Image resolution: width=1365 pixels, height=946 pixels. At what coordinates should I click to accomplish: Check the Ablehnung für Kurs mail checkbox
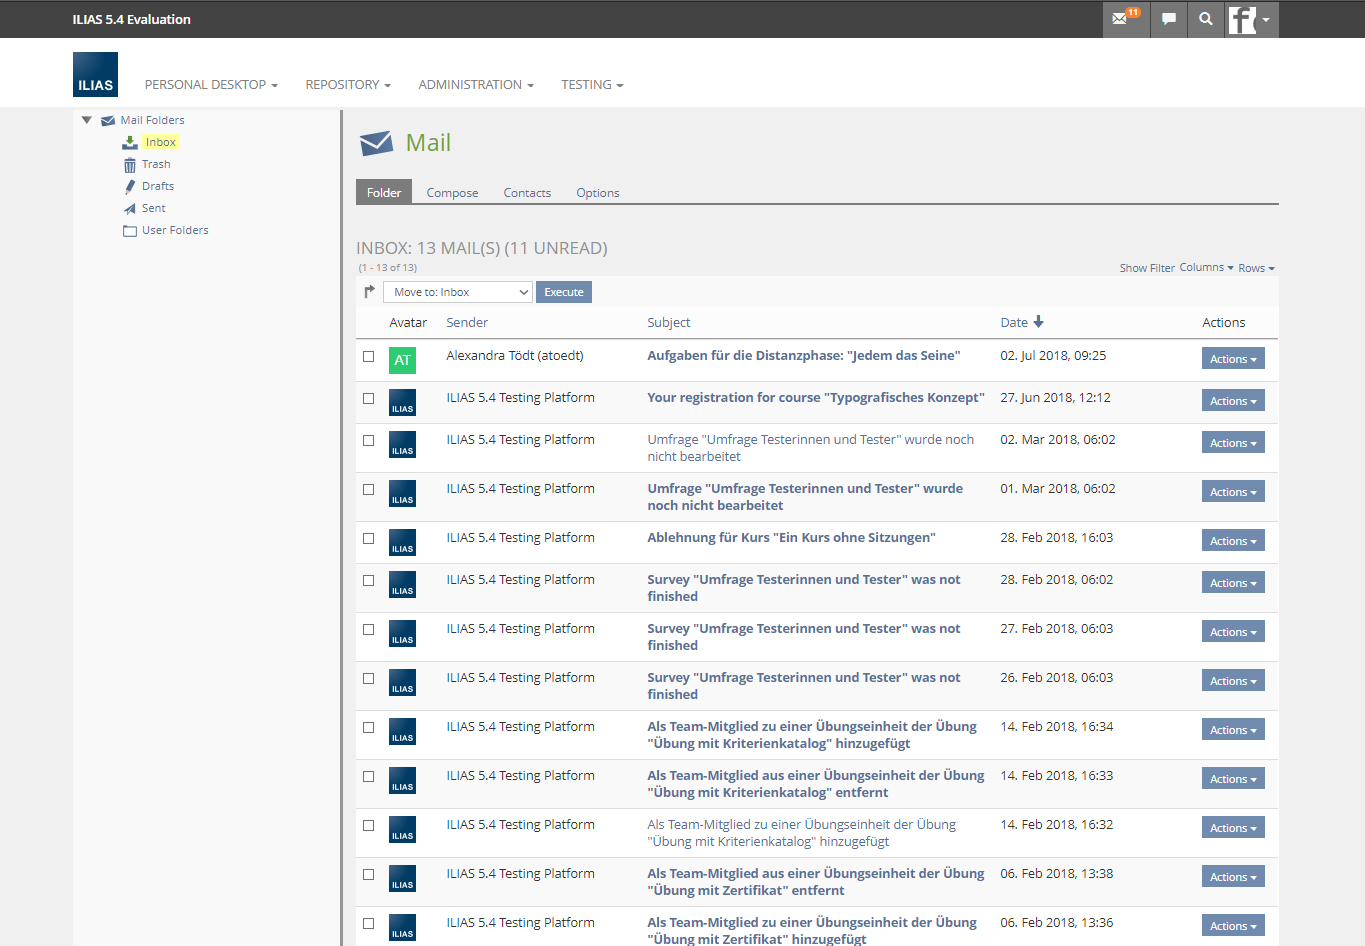coord(369,539)
